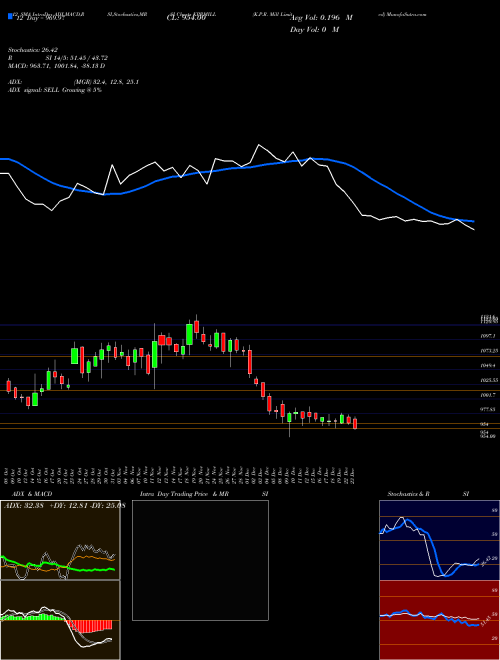Image resolution: width=500 pixels, height=660 pixels.
Task: Click the blue 12 Day SMA legend square
Action: (x=10, y=16)
